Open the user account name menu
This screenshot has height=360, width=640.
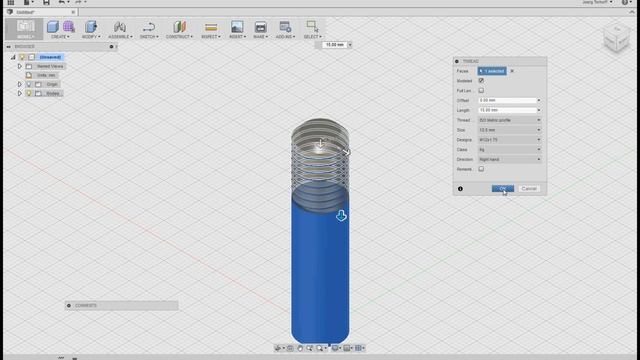(597, 2)
